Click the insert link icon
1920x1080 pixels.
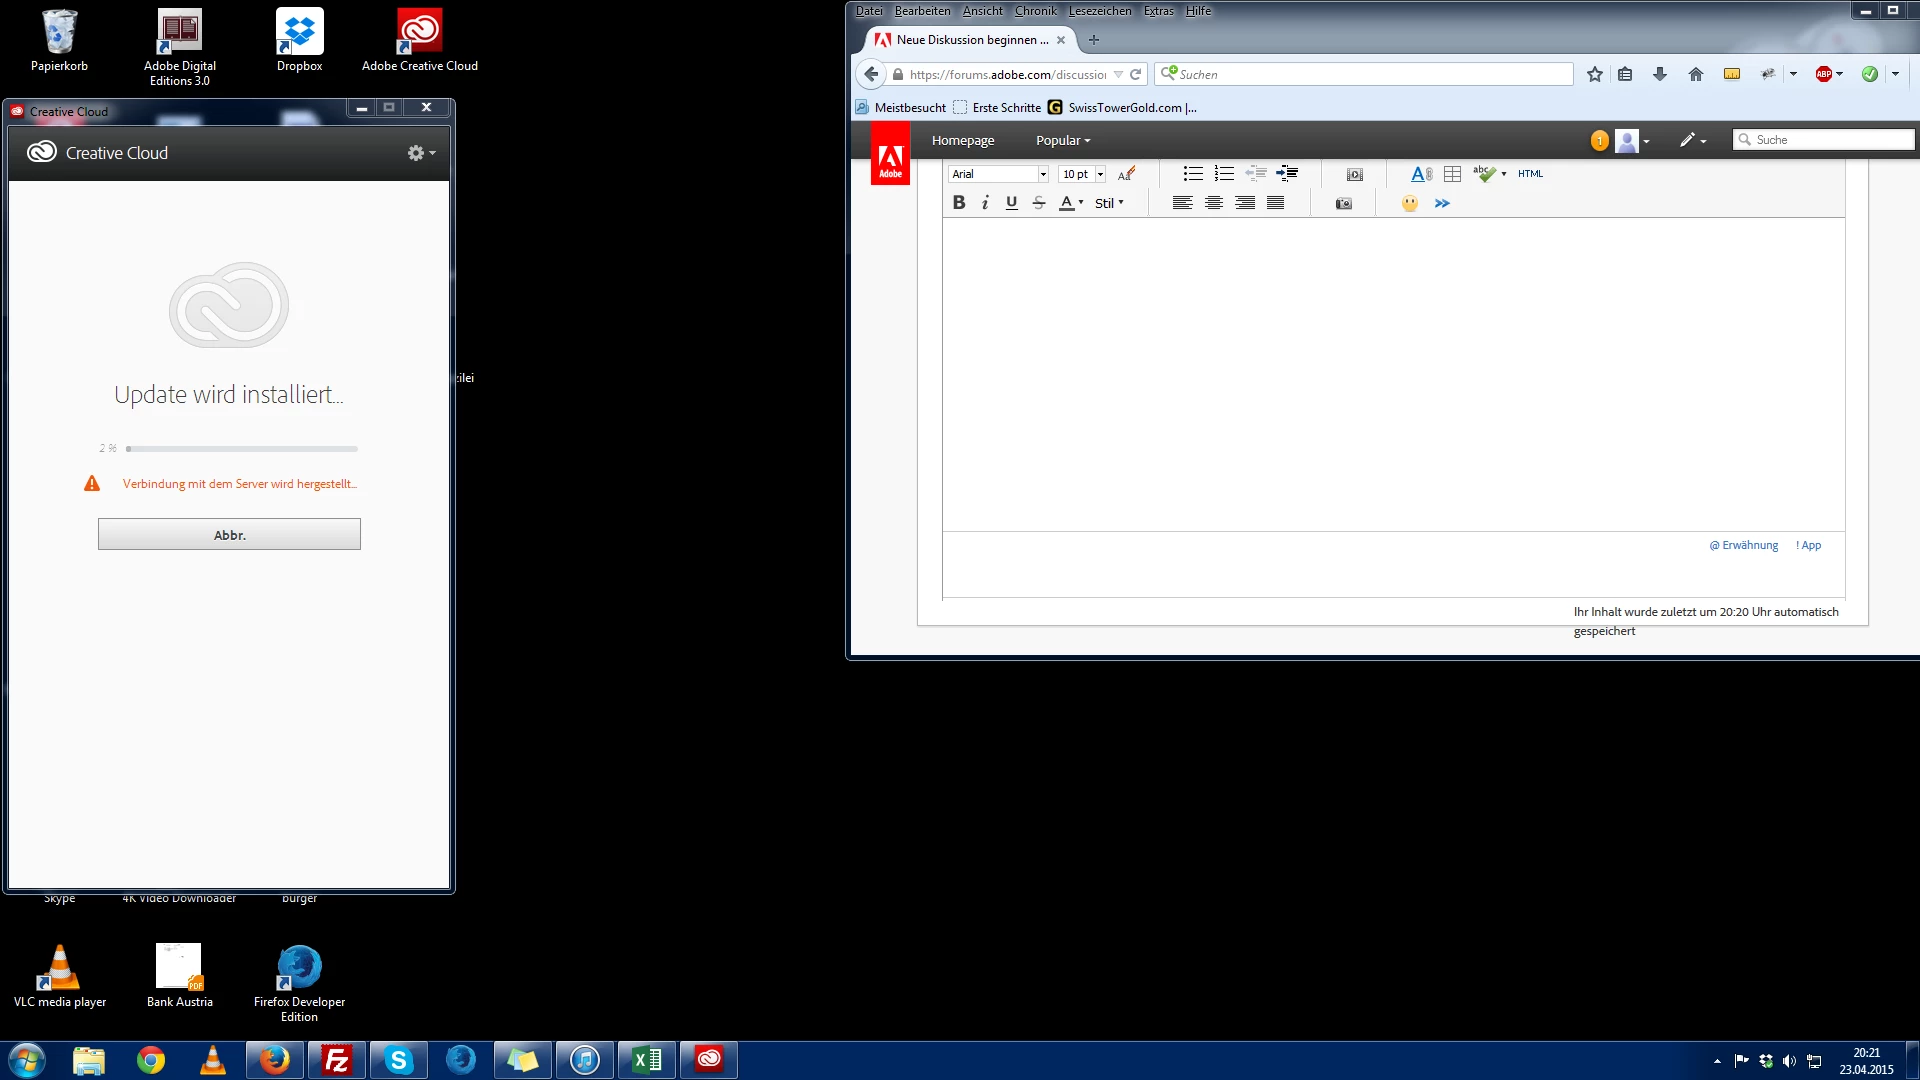[x=1421, y=174]
